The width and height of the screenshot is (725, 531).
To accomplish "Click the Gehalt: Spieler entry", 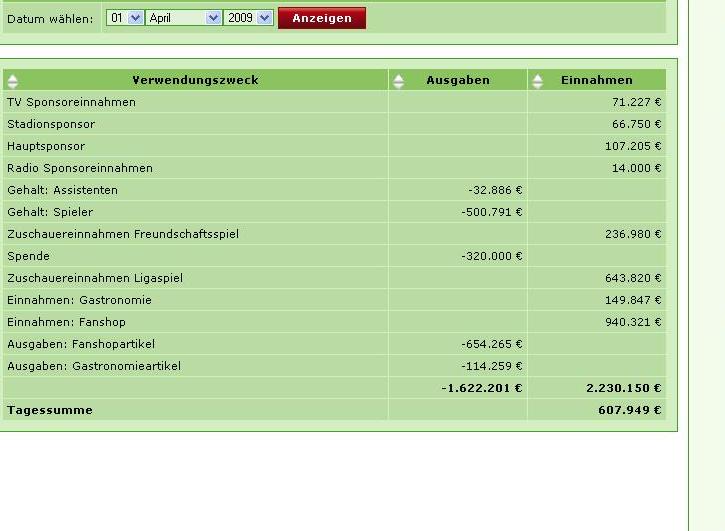I will click(50, 212).
